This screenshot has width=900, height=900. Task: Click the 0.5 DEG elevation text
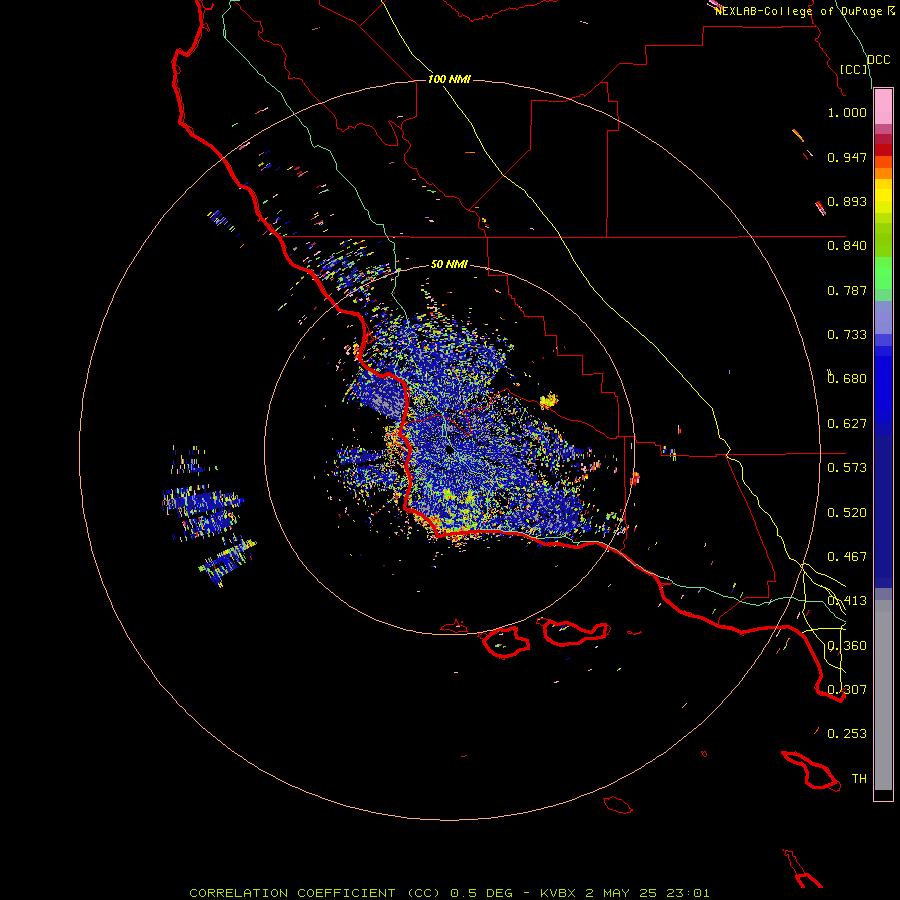[482, 893]
